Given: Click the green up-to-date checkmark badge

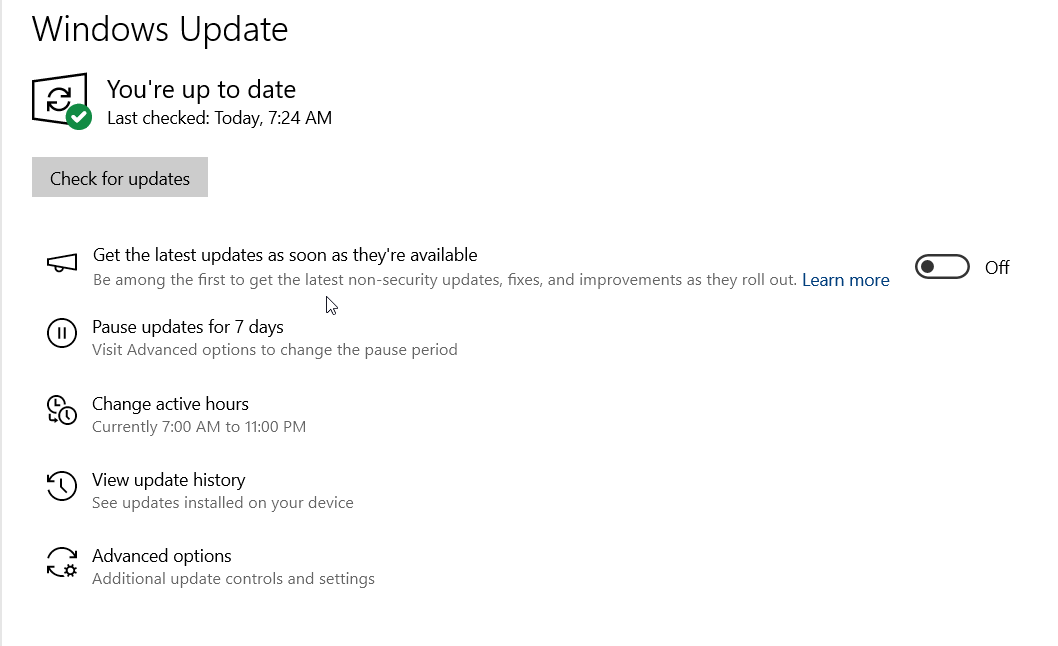Looking at the screenshot, I should tap(79, 117).
